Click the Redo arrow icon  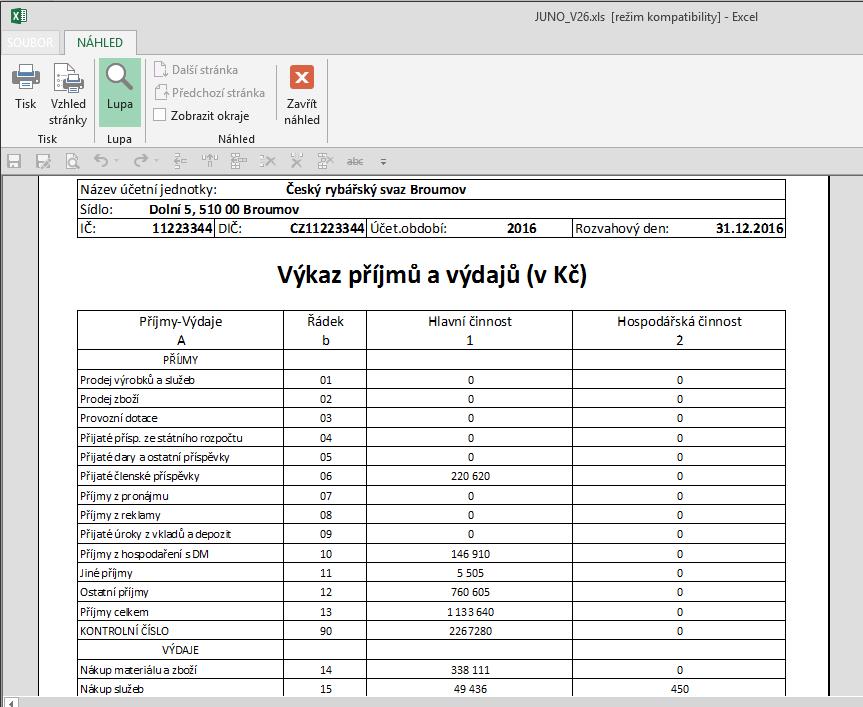pyautogui.click(x=141, y=160)
